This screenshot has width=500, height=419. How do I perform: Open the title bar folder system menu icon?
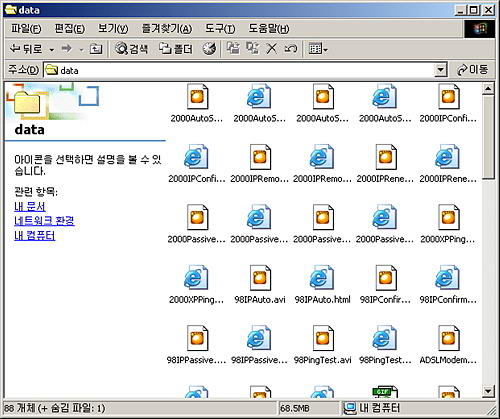pos(11,10)
